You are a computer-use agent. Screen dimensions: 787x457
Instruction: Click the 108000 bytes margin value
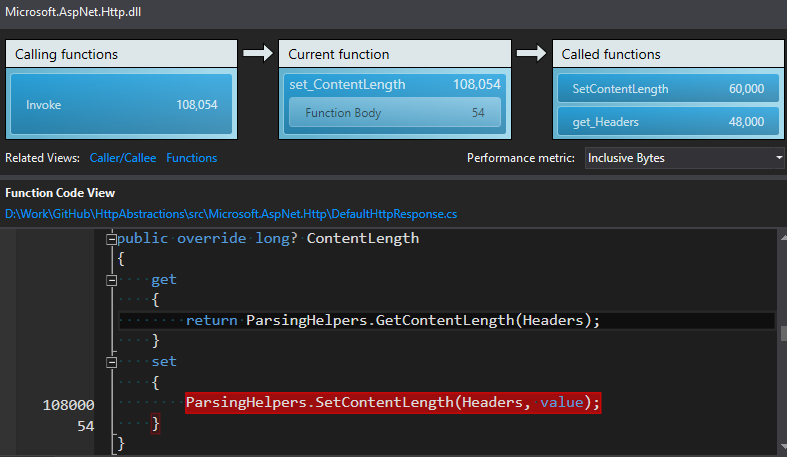click(68, 405)
